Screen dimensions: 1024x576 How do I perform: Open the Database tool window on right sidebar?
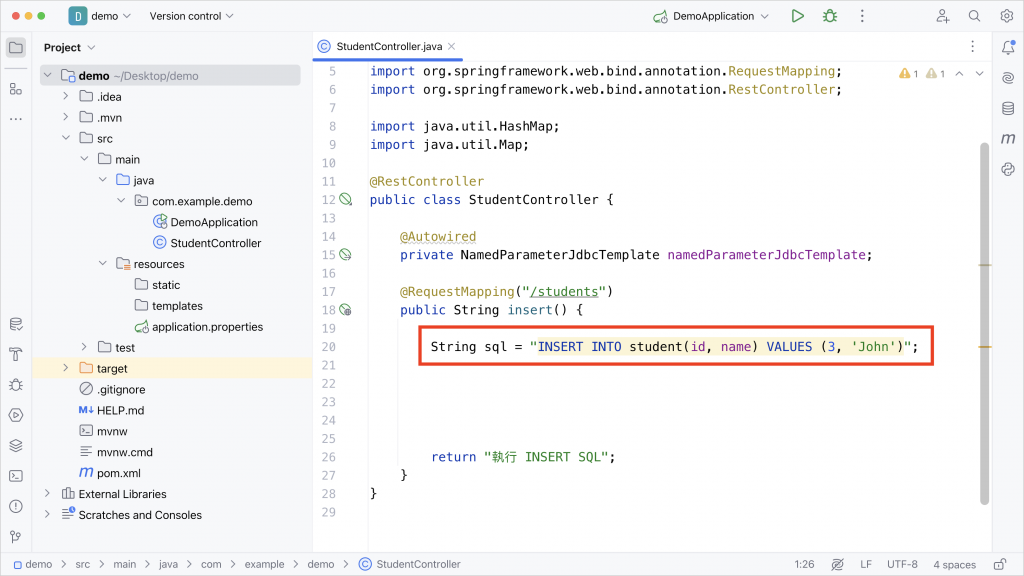click(1008, 108)
